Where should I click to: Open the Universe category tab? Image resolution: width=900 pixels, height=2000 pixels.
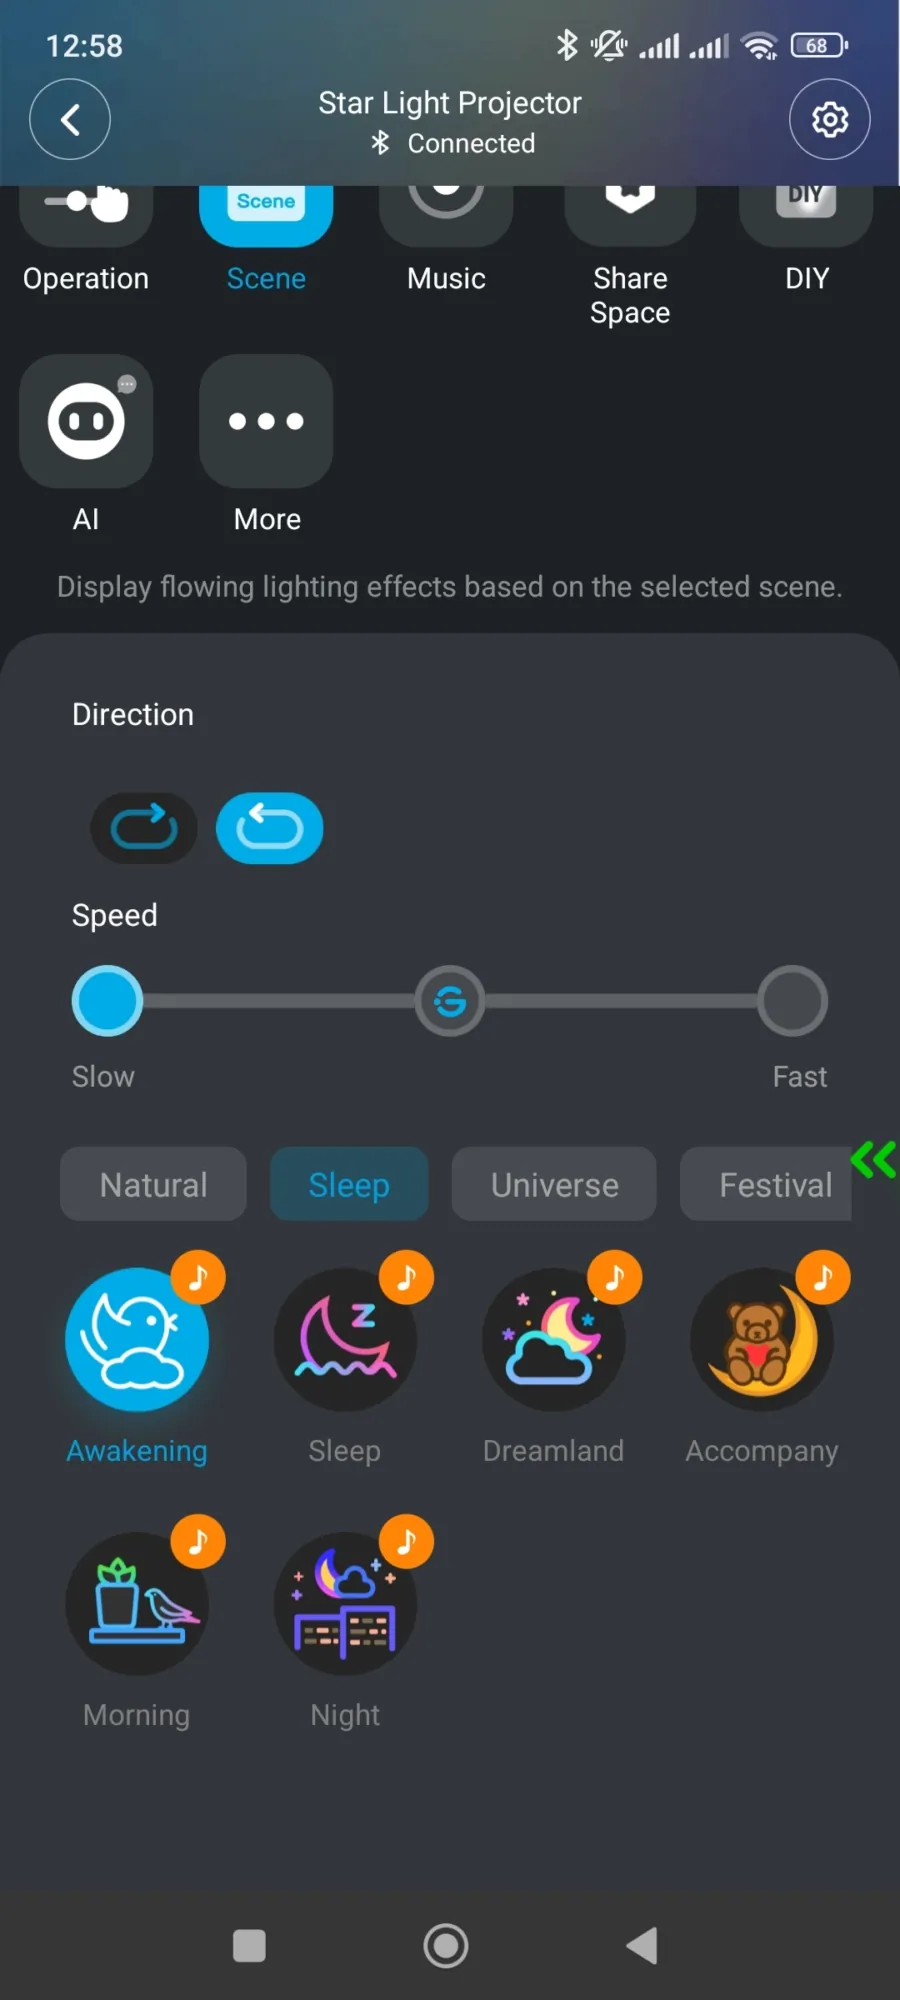554,1184
